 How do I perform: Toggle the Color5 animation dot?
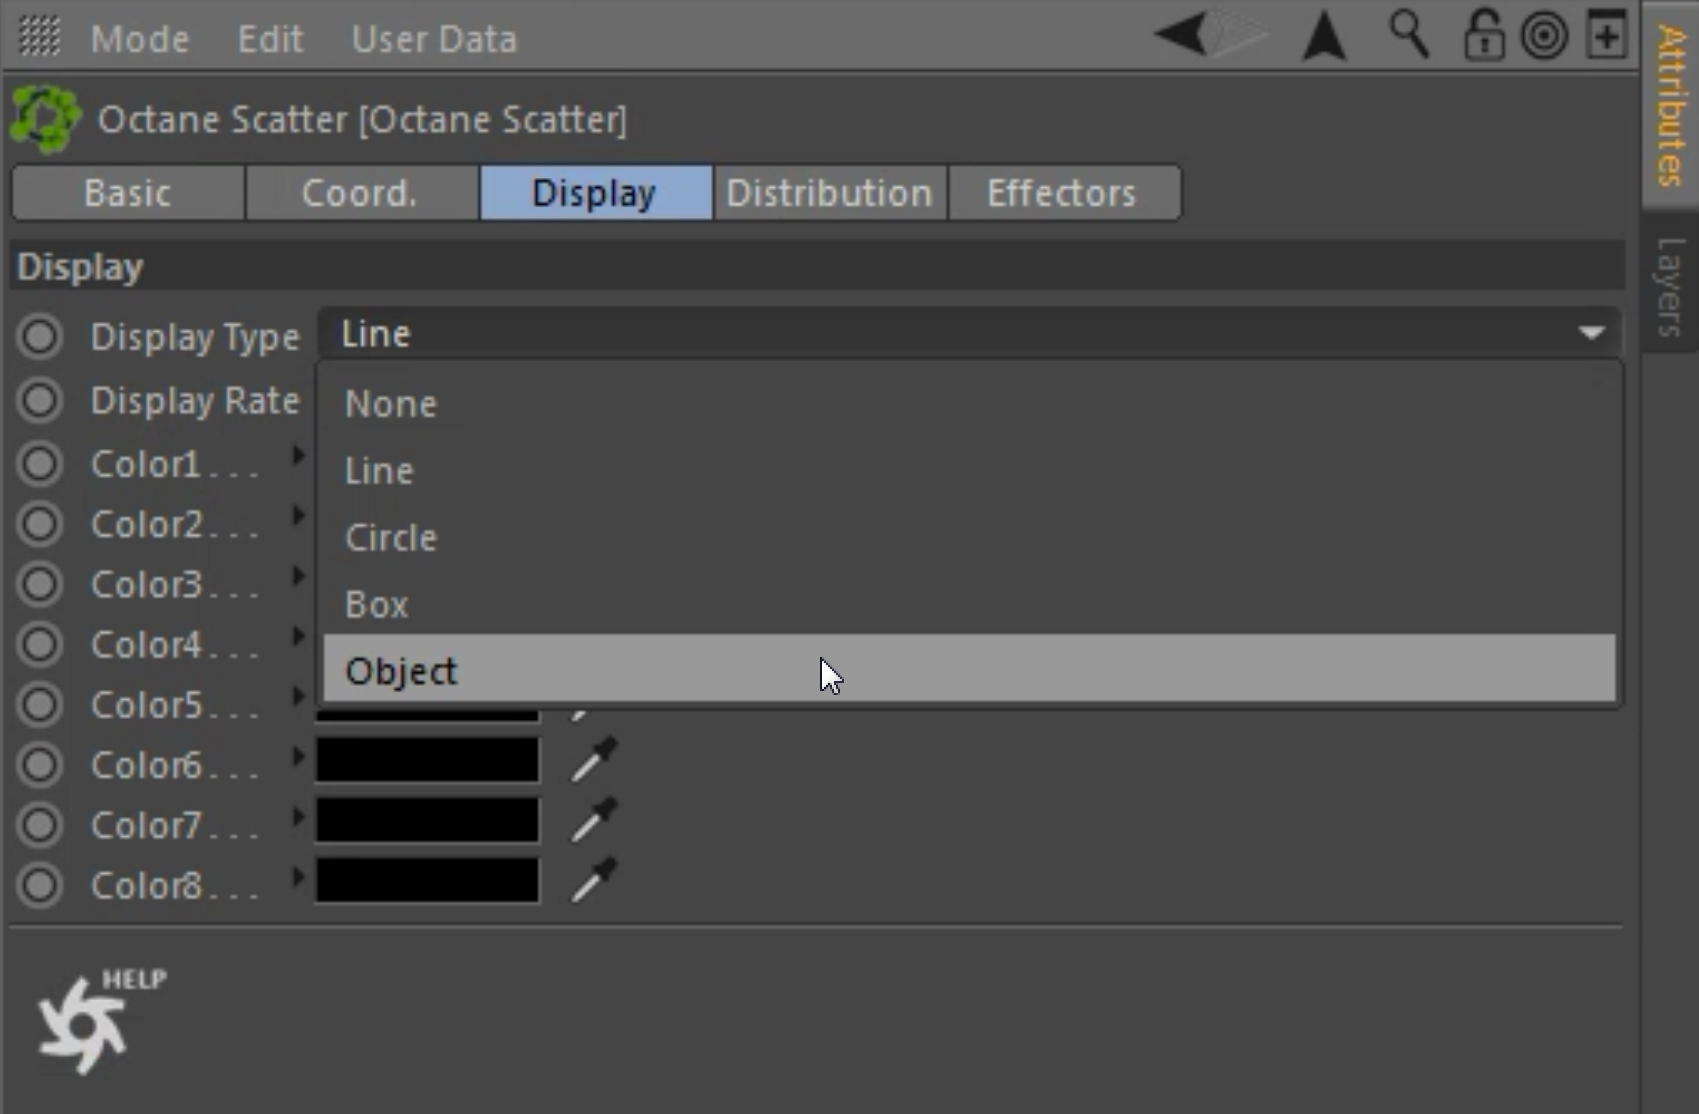click(x=40, y=704)
